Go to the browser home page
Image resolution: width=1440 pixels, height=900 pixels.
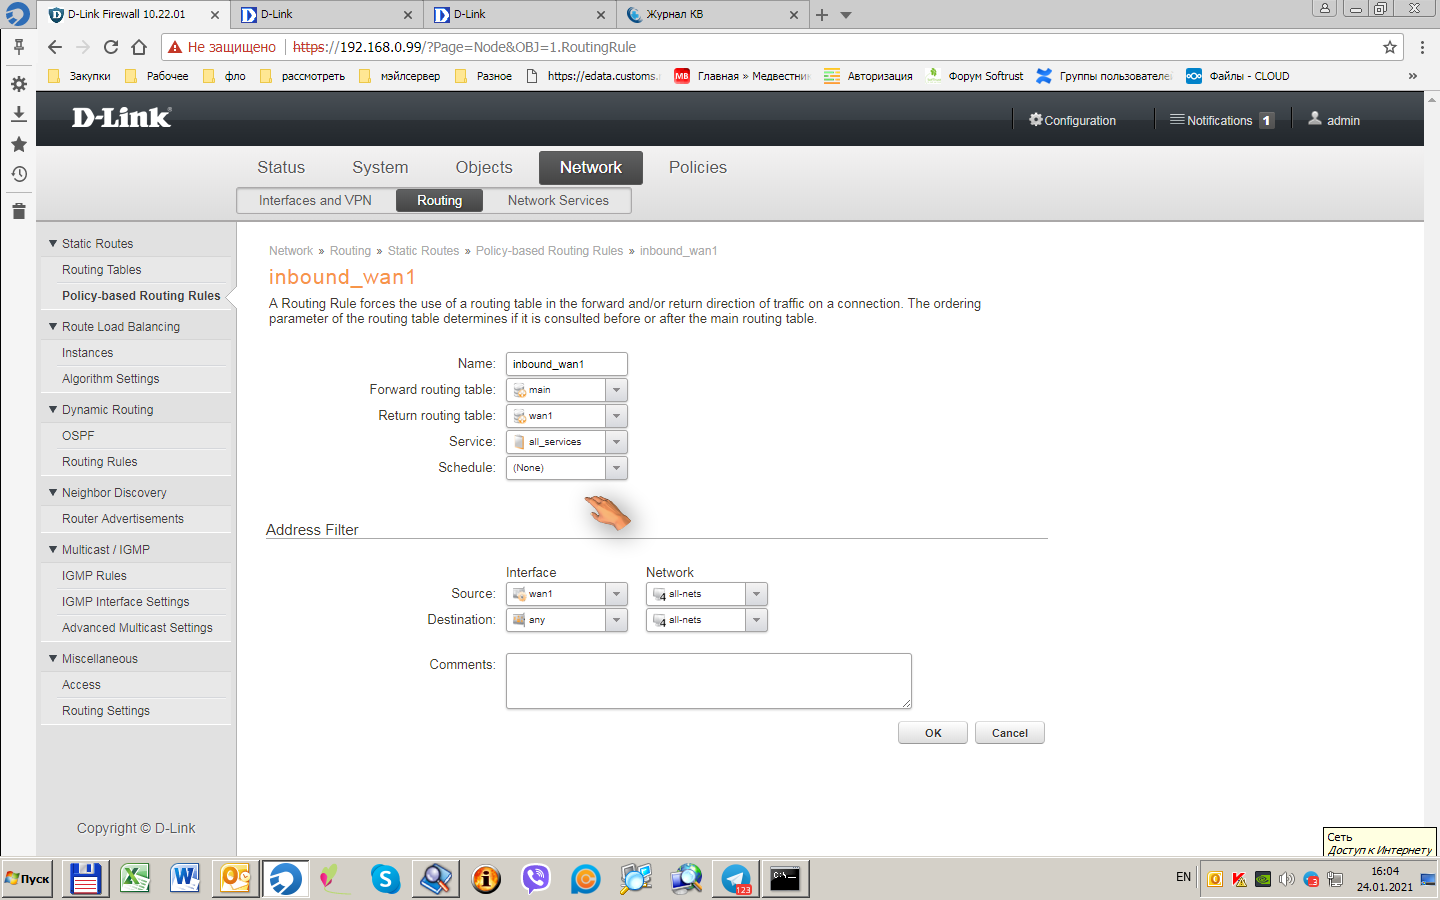coord(139,47)
